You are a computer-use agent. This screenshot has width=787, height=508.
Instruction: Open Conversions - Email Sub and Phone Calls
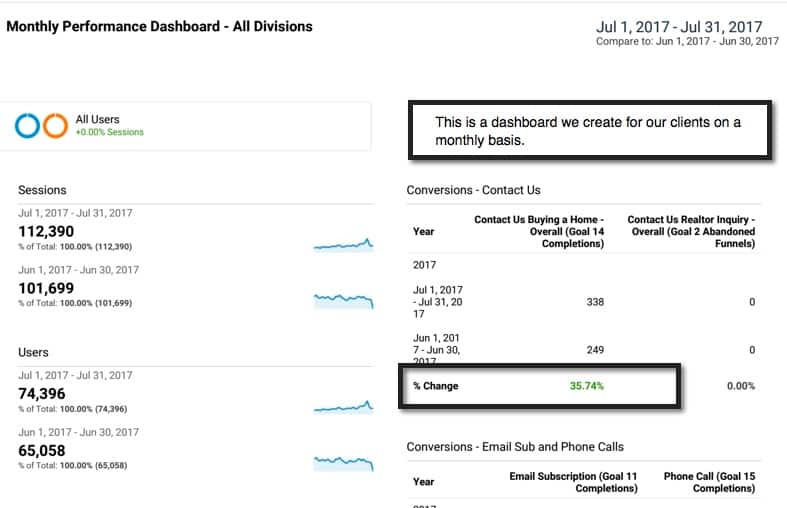click(x=515, y=446)
